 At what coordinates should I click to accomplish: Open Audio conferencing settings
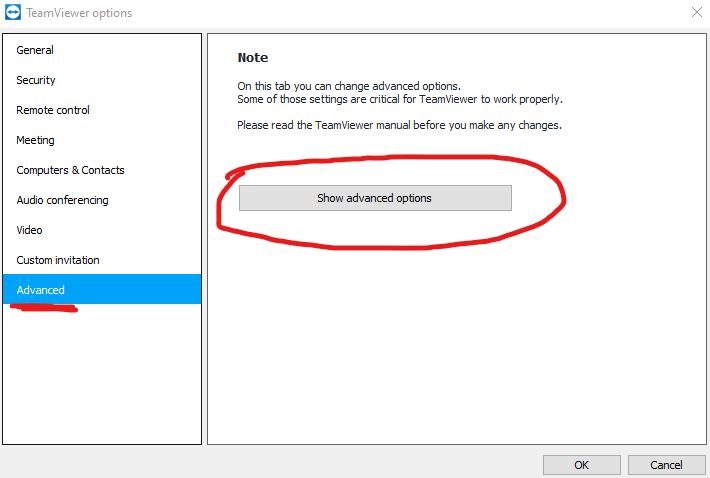[102, 200]
